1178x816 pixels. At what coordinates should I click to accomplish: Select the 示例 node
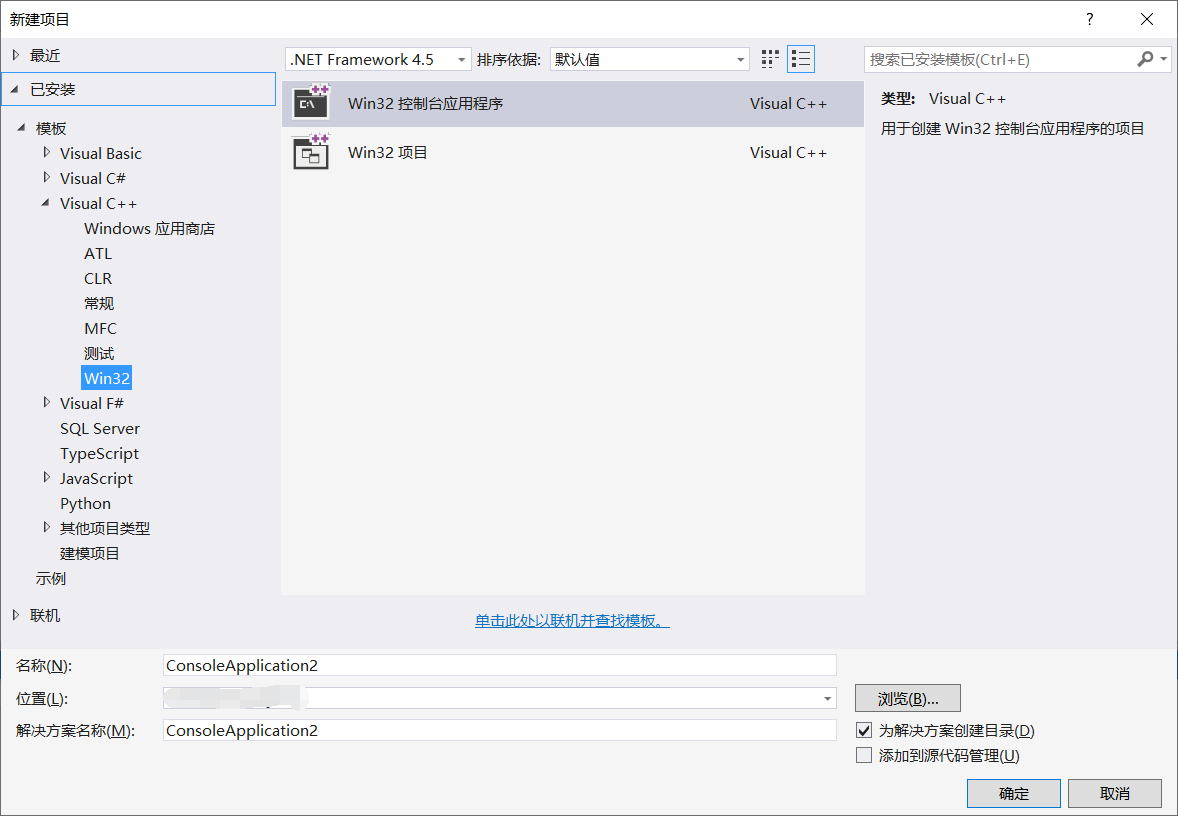tap(50, 579)
